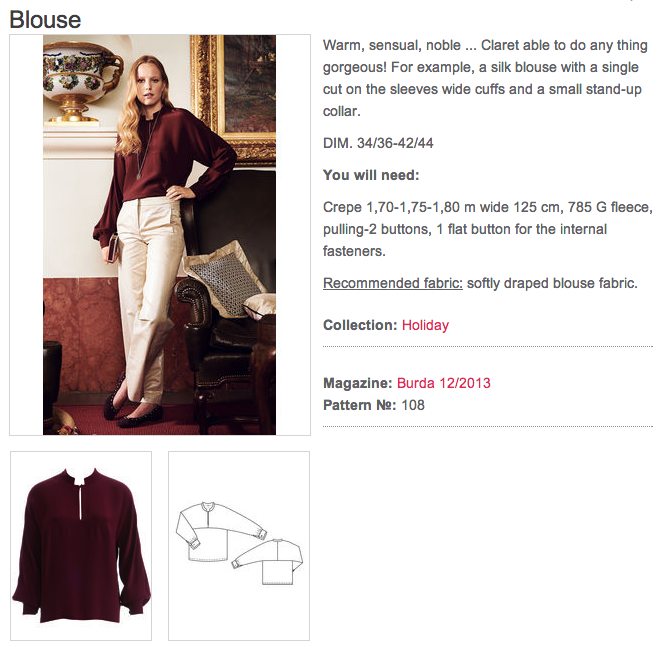Click the burgundy blouse product thumbnail
The height and width of the screenshot is (653, 663).
pos(80,545)
